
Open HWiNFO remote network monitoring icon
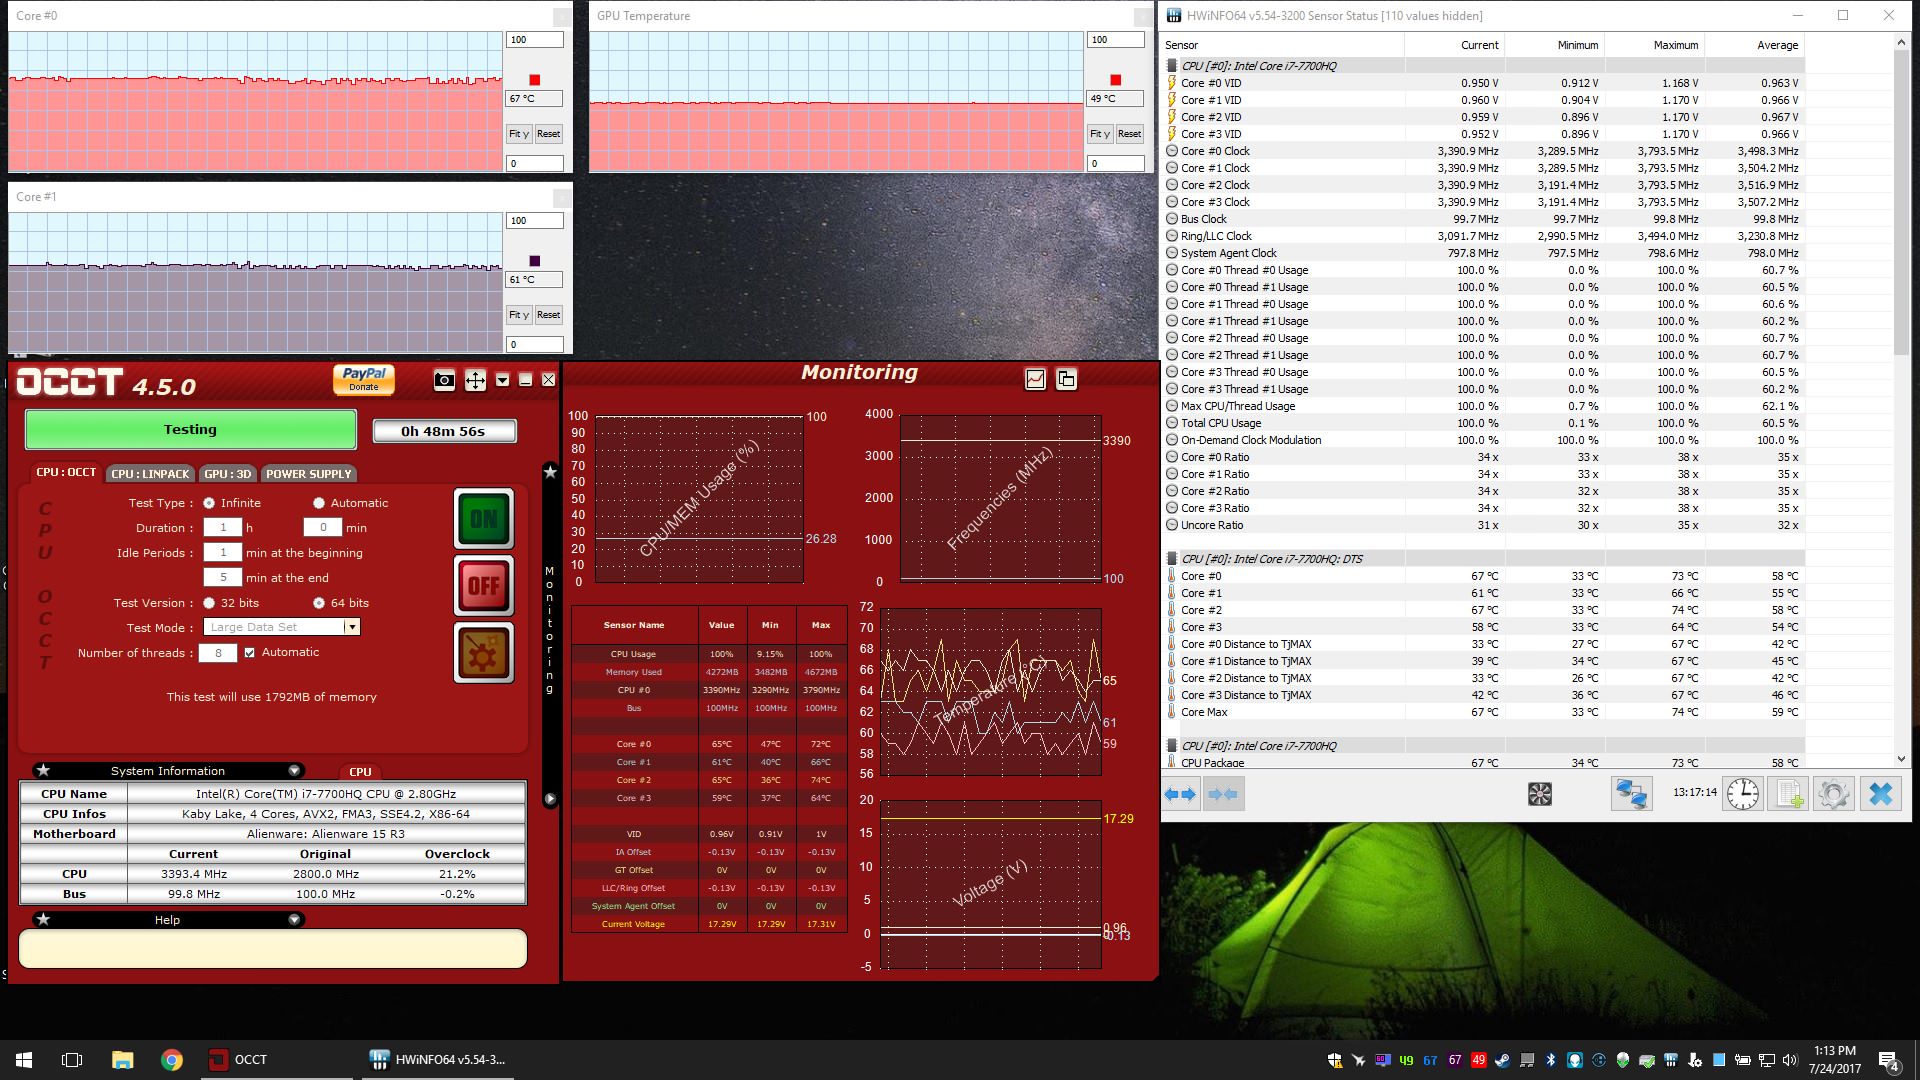(x=1631, y=794)
